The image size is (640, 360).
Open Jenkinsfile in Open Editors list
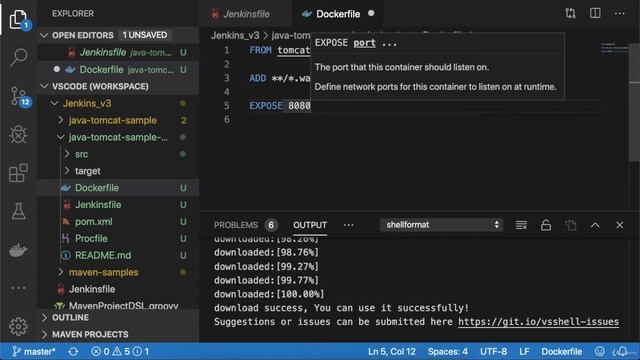click(x=118, y=52)
